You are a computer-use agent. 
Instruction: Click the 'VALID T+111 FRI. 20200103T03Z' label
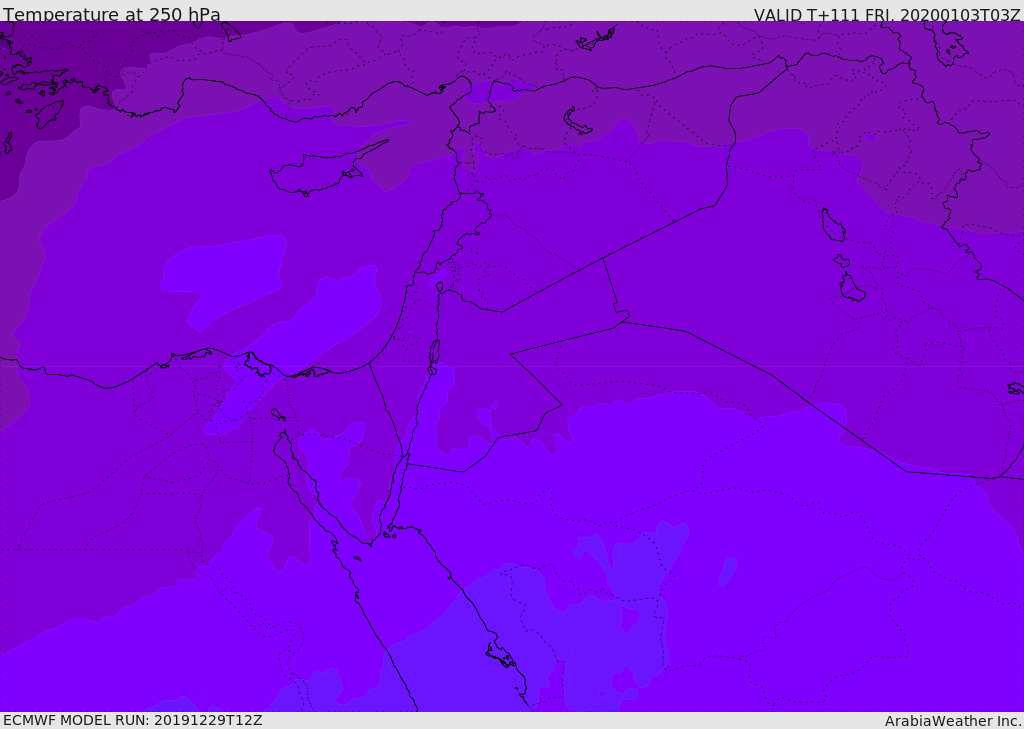pos(887,14)
